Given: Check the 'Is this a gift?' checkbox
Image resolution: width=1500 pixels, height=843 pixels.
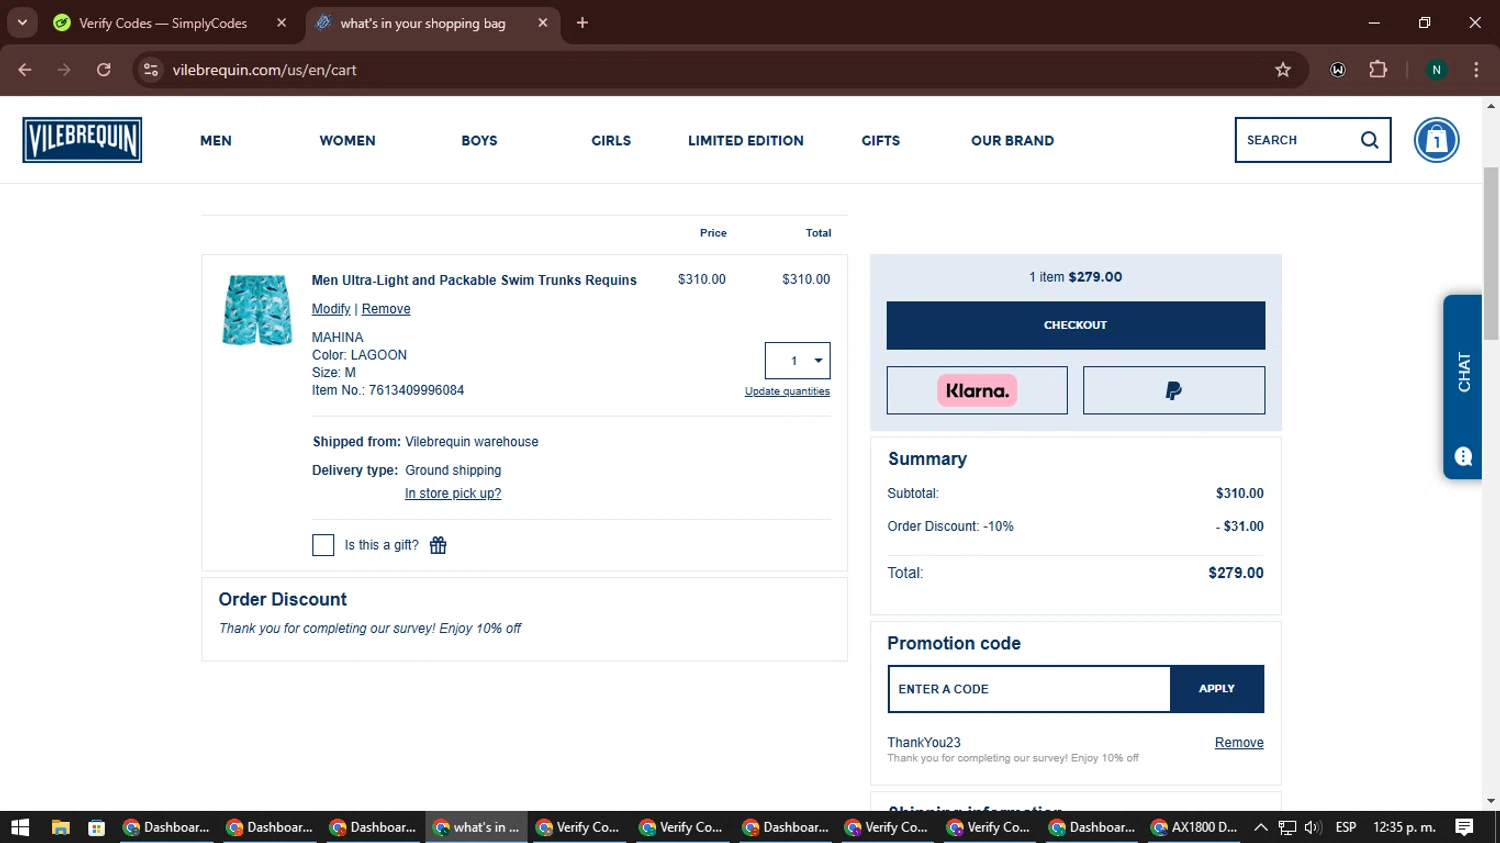Looking at the screenshot, I should click(323, 545).
